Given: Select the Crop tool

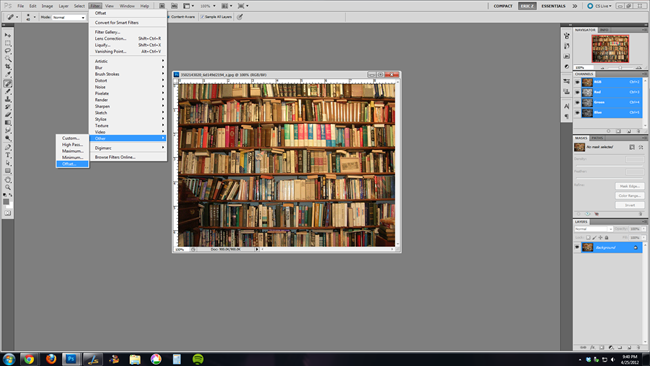Looking at the screenshot, I should pos(8,67).
